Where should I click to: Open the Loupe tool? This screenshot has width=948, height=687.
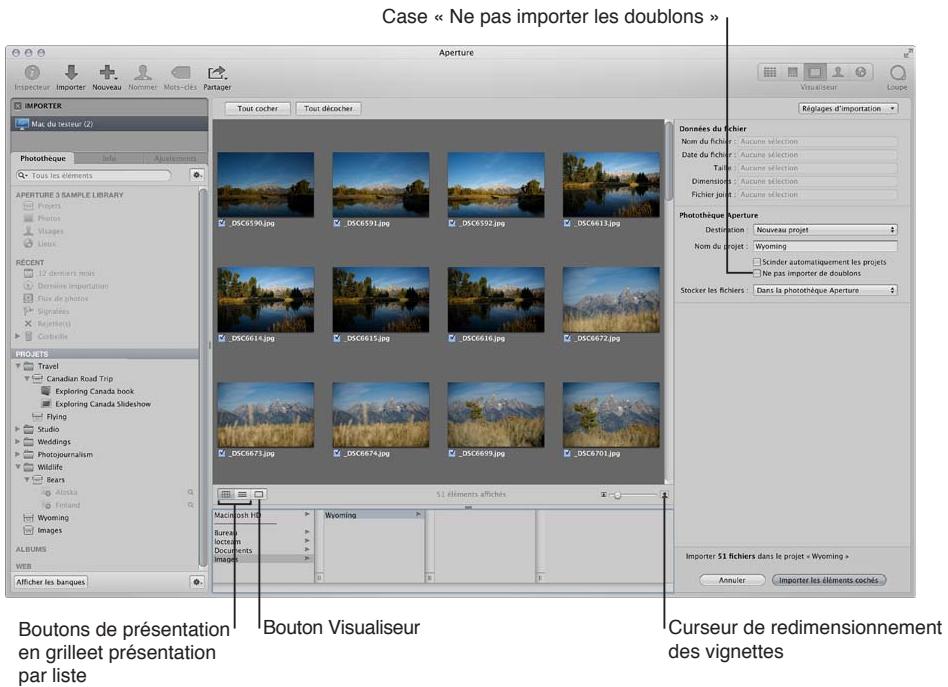click(898, 73)
